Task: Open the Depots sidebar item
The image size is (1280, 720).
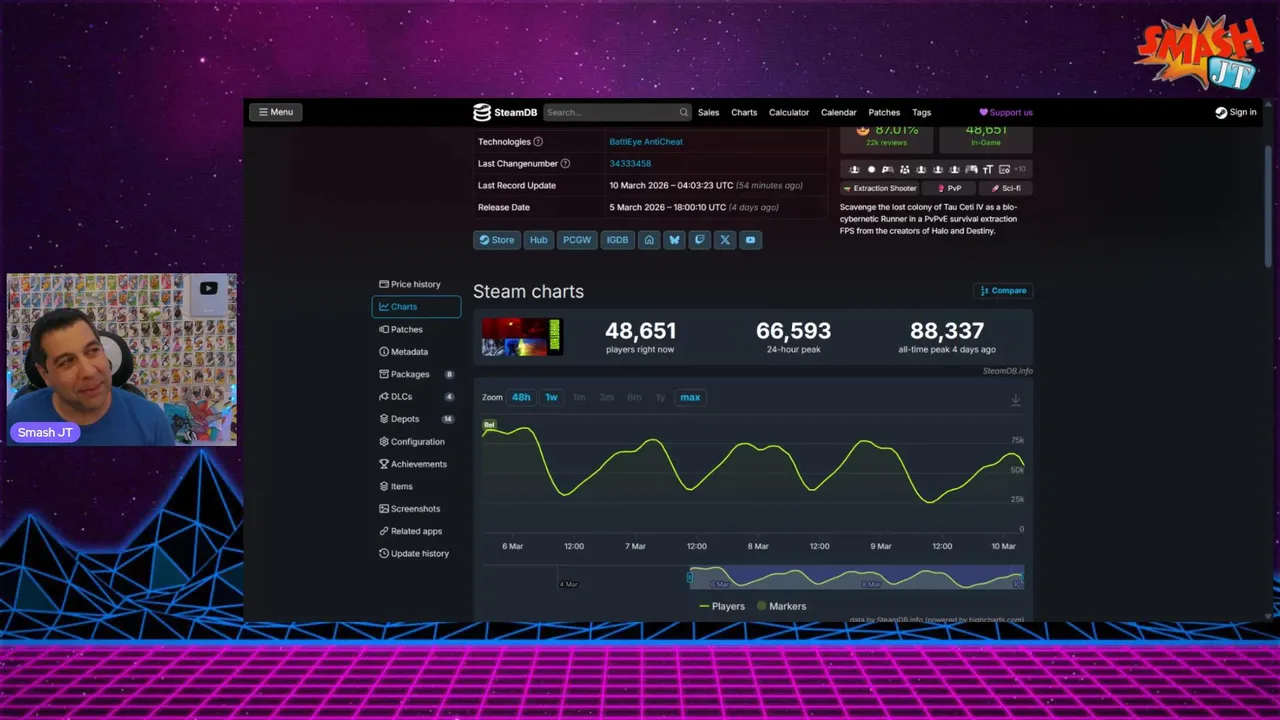Action: pyautogui.click(x=416, y=419)
